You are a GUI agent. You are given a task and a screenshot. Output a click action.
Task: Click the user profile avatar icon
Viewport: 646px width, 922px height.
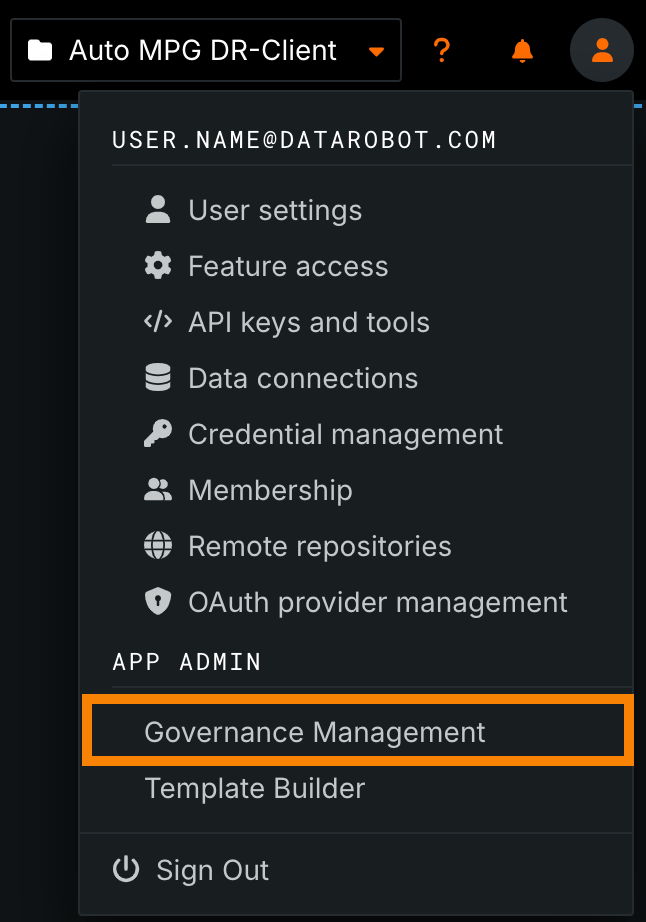[601, 50]
